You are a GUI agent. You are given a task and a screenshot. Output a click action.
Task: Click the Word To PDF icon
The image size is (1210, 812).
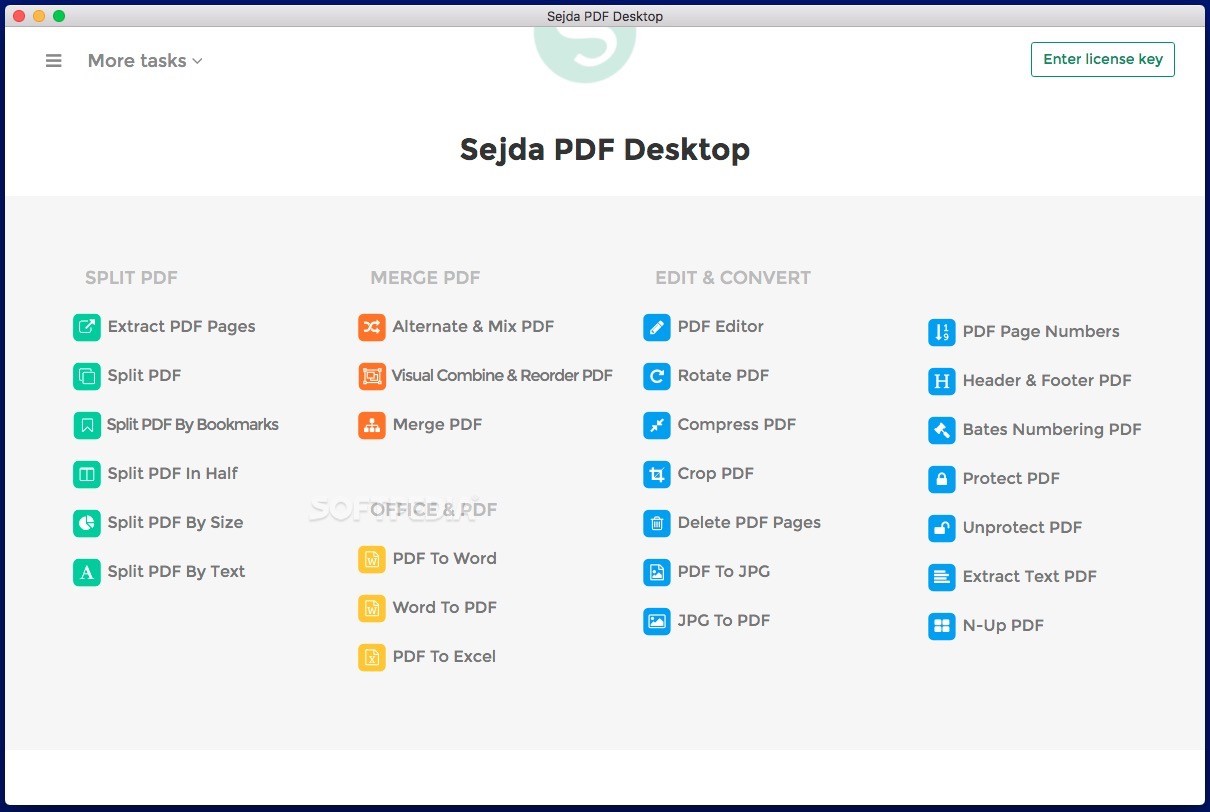click(x=372, y=608)
